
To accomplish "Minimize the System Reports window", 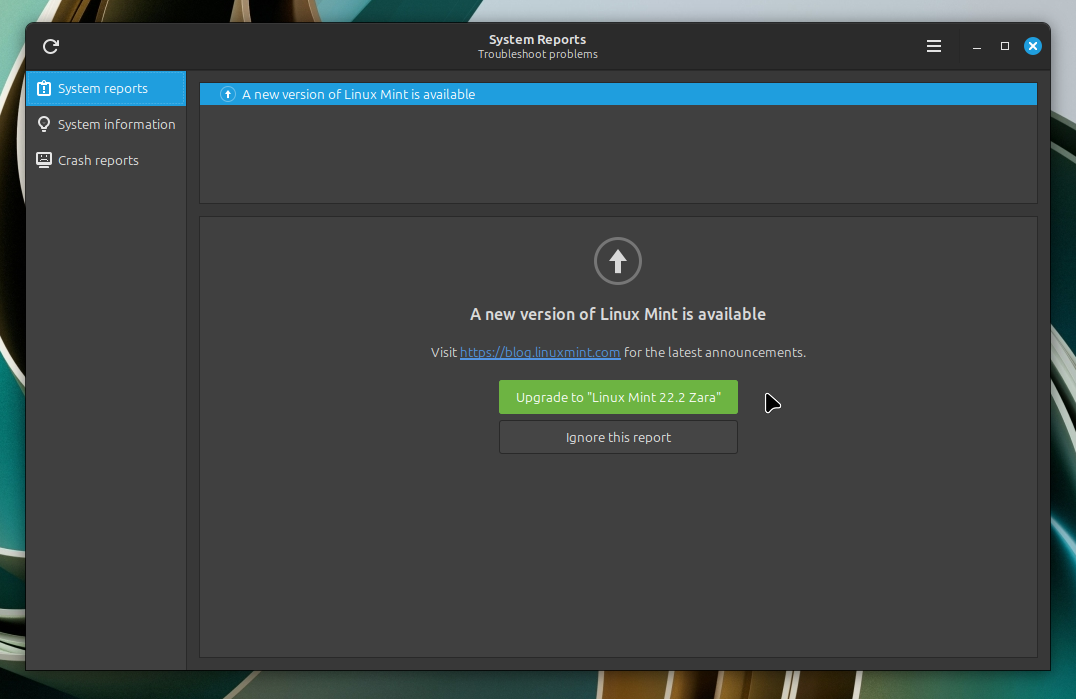I will 976,46.
